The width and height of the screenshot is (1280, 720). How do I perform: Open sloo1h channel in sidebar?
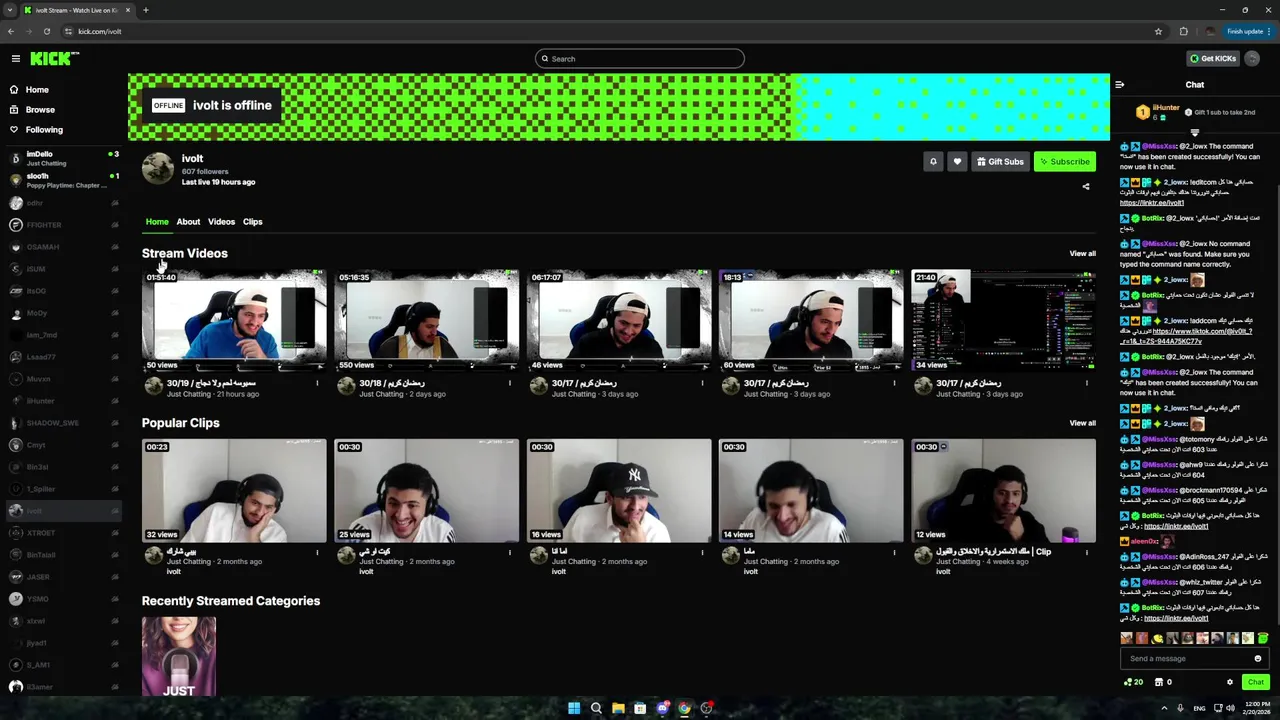tap(64, 180)
